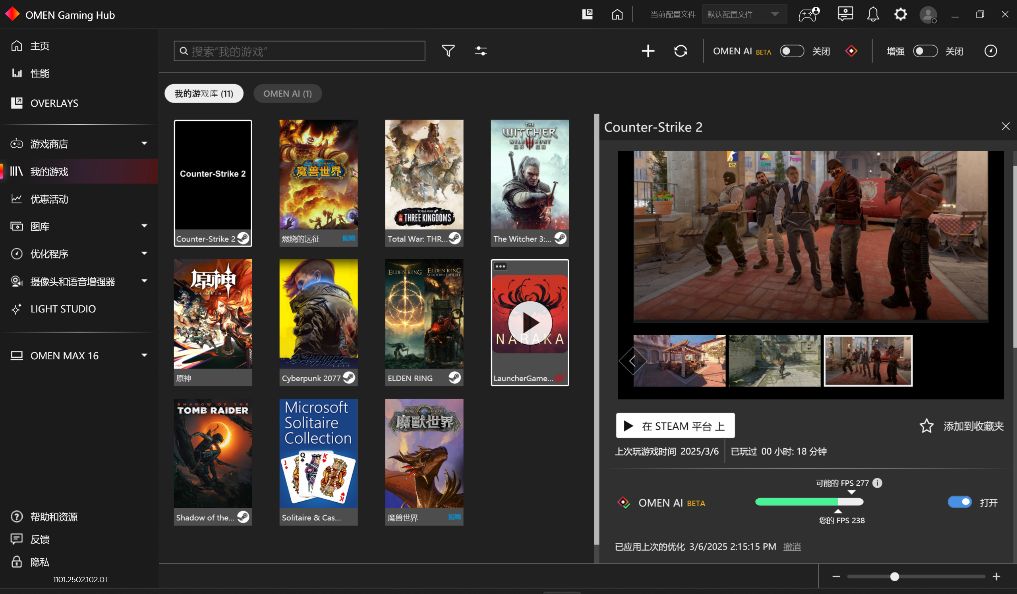1017x594 pixels.
Task: Open the notifications bell
Action: point(873,14)
